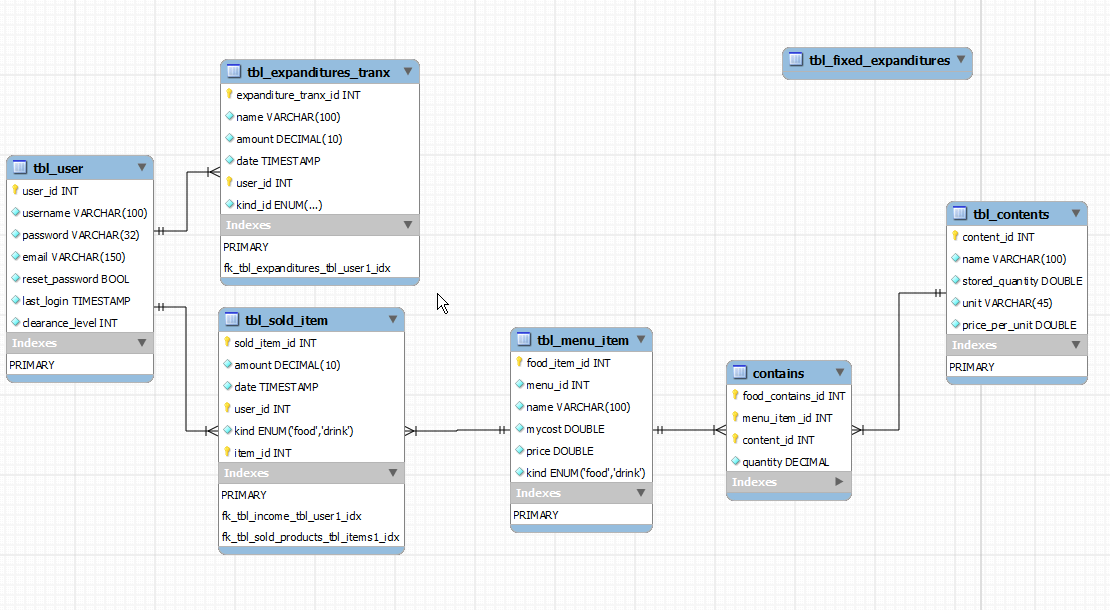Viewport: 1110px width, 610px height.
Task: Select the 'price DOUBLE' column in tbl_menu_item
Action: [x=581, y=450]
